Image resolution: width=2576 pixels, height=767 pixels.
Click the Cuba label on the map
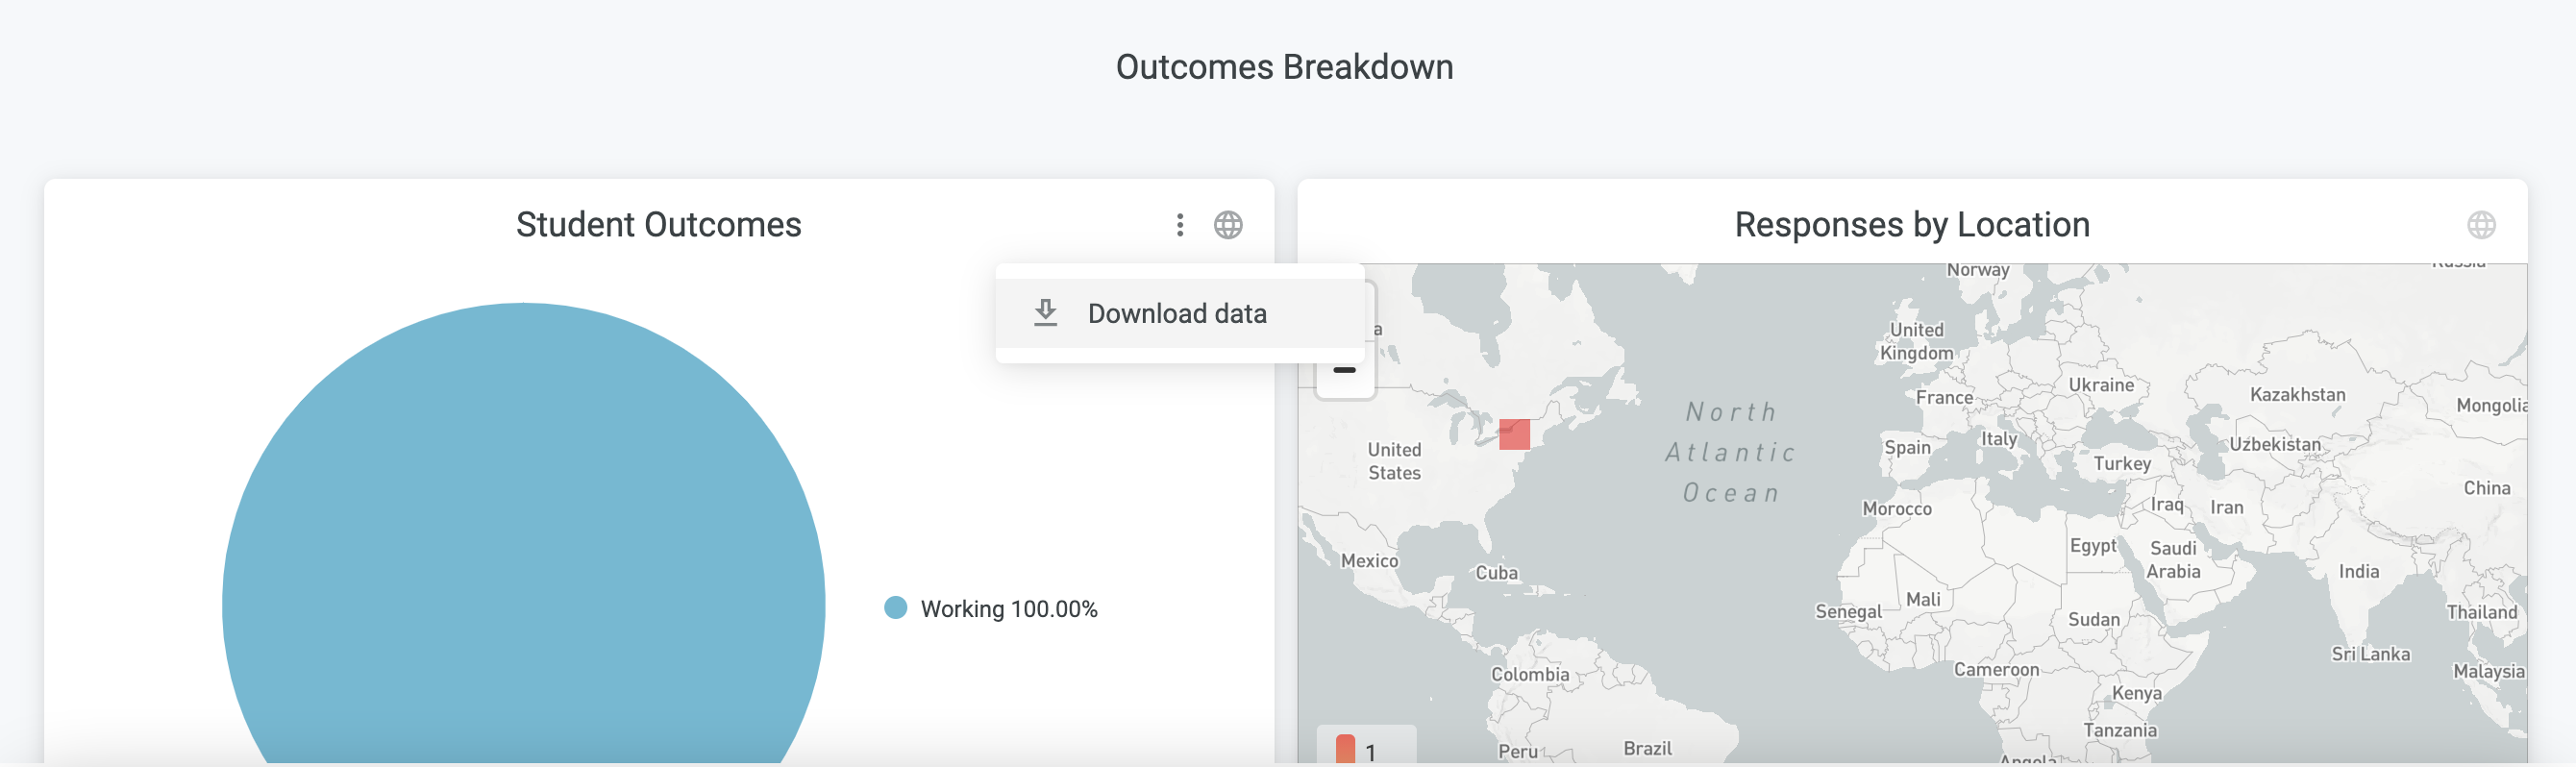(x=1496, y=573)
